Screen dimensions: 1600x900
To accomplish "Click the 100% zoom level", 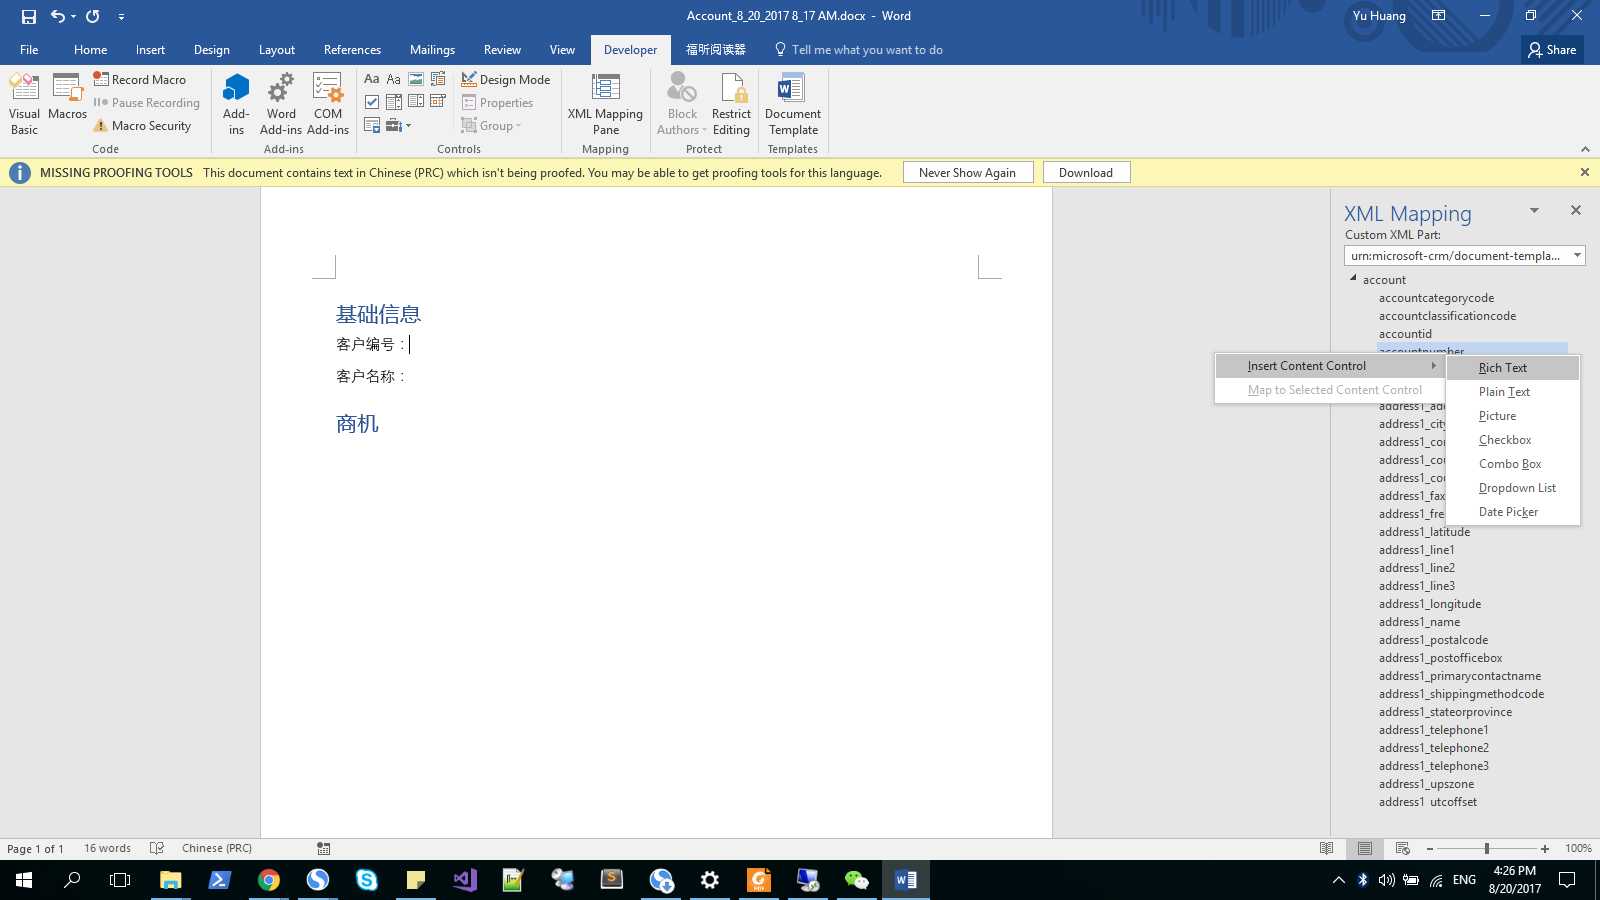I will tap(1578, 848).
